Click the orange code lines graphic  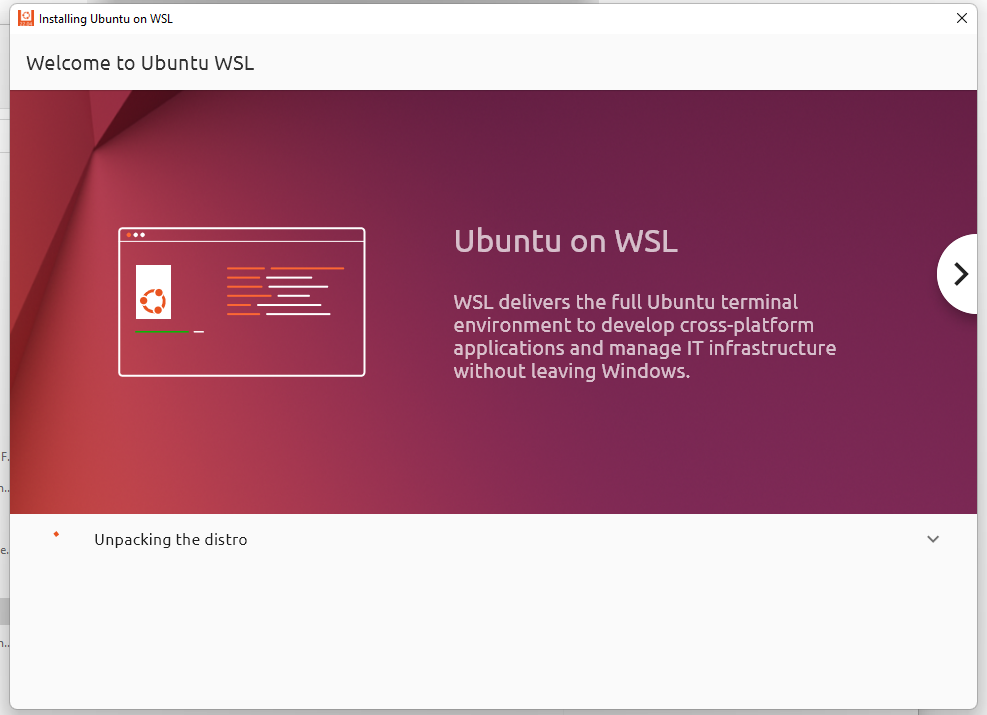285,291
